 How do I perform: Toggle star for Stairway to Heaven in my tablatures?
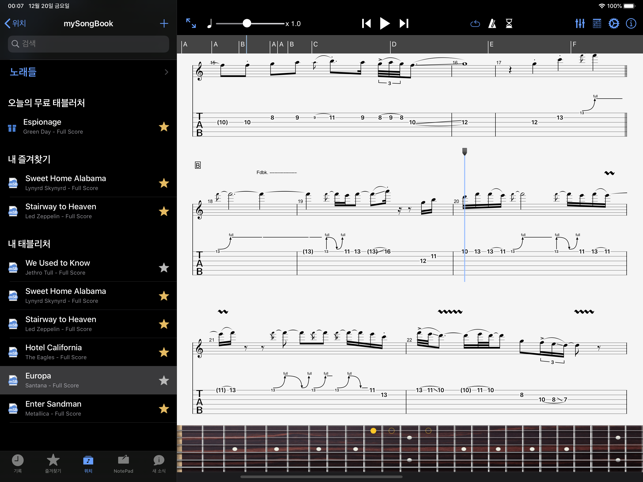164,324
